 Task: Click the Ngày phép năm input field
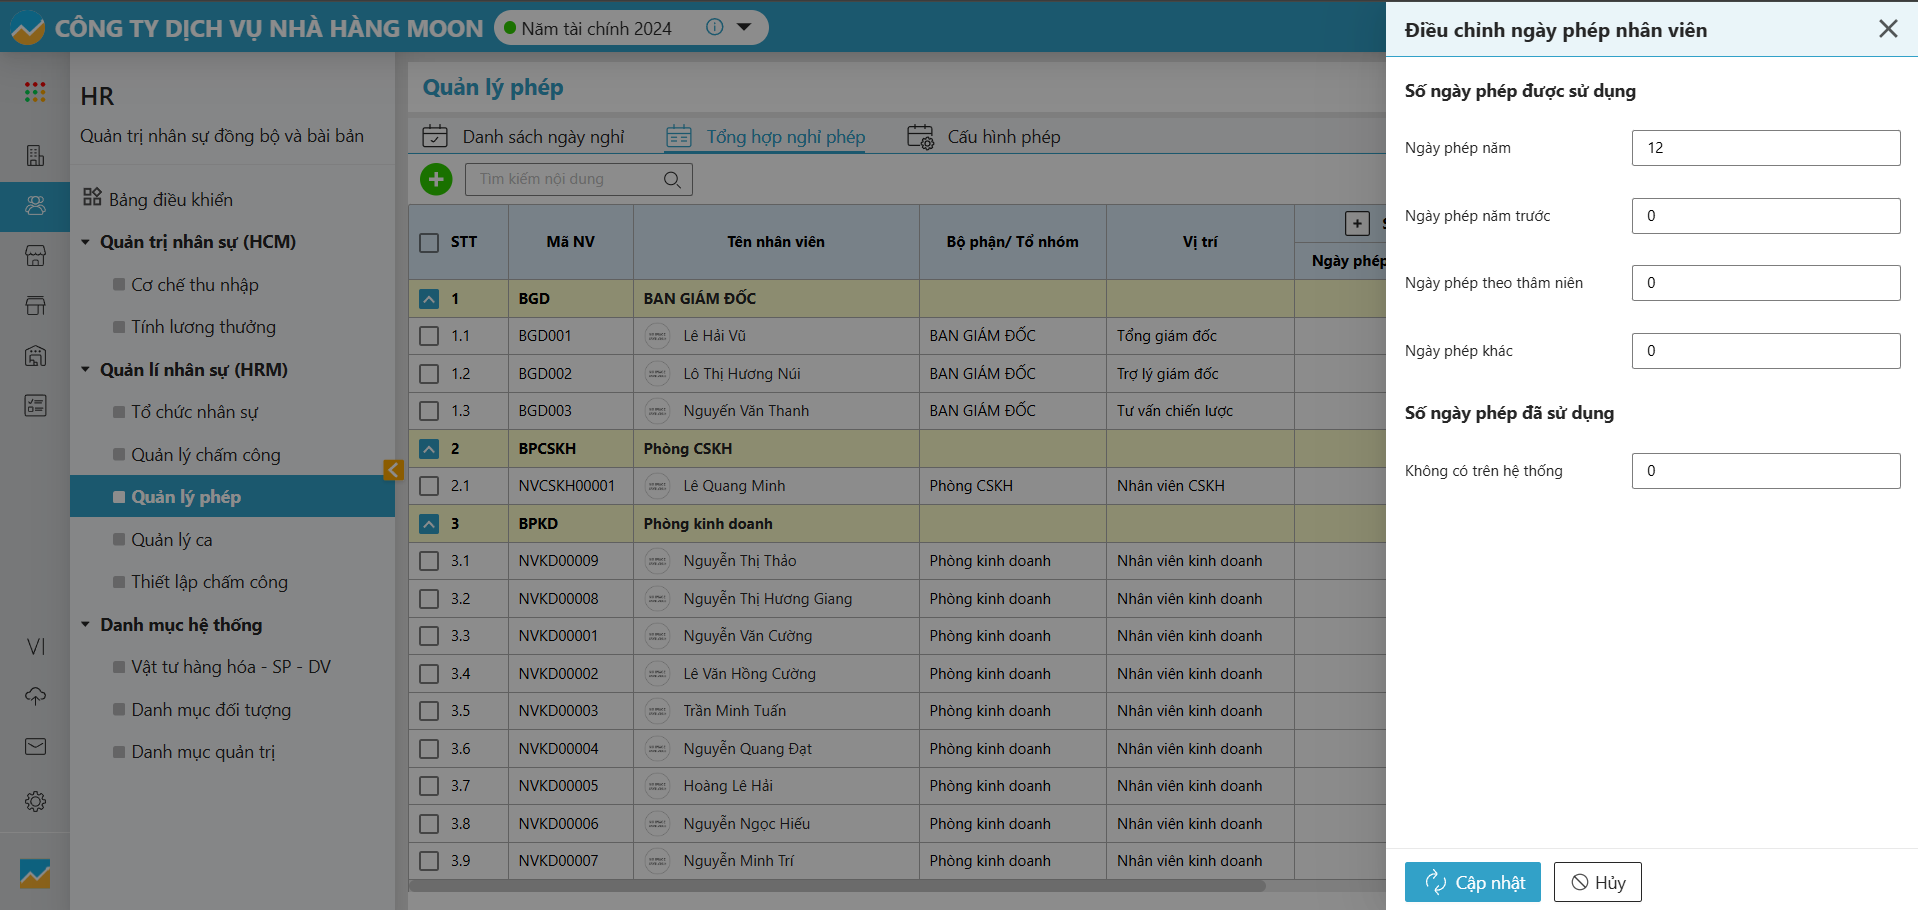click(x=1765, y=148)
